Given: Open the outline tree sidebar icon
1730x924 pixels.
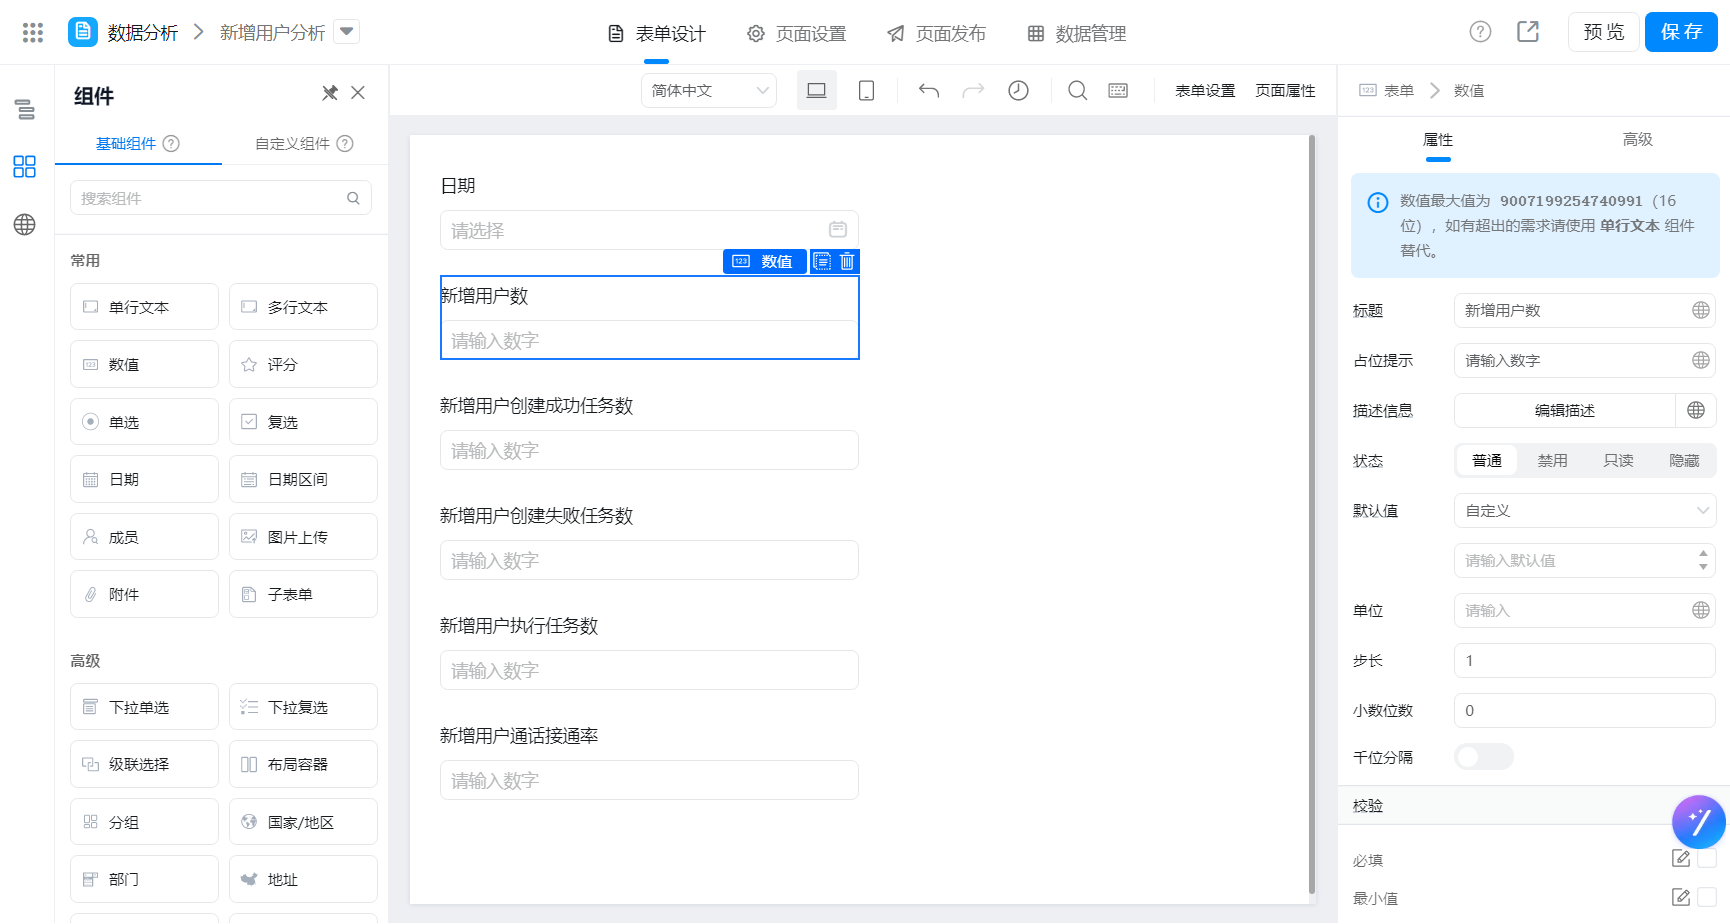Looking at the screenshot, I should 25,109.
